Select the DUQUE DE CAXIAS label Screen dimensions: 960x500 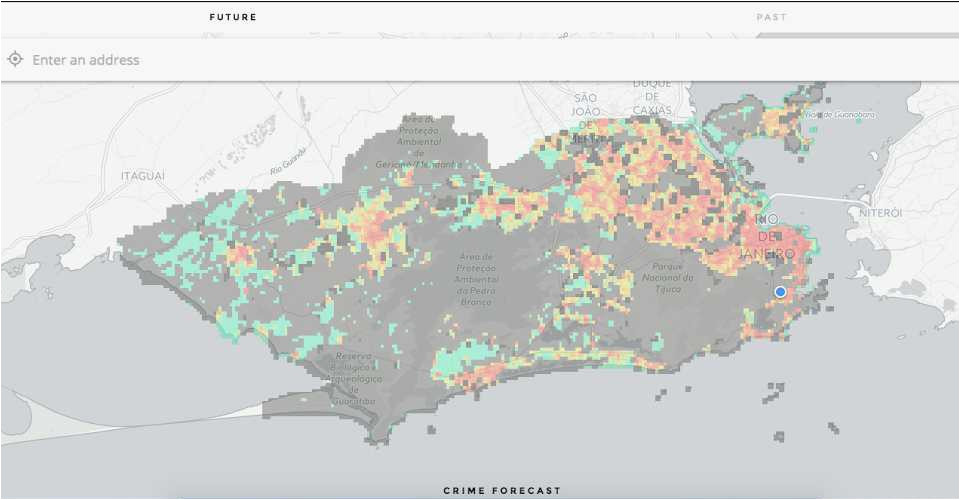pos(652,97)
